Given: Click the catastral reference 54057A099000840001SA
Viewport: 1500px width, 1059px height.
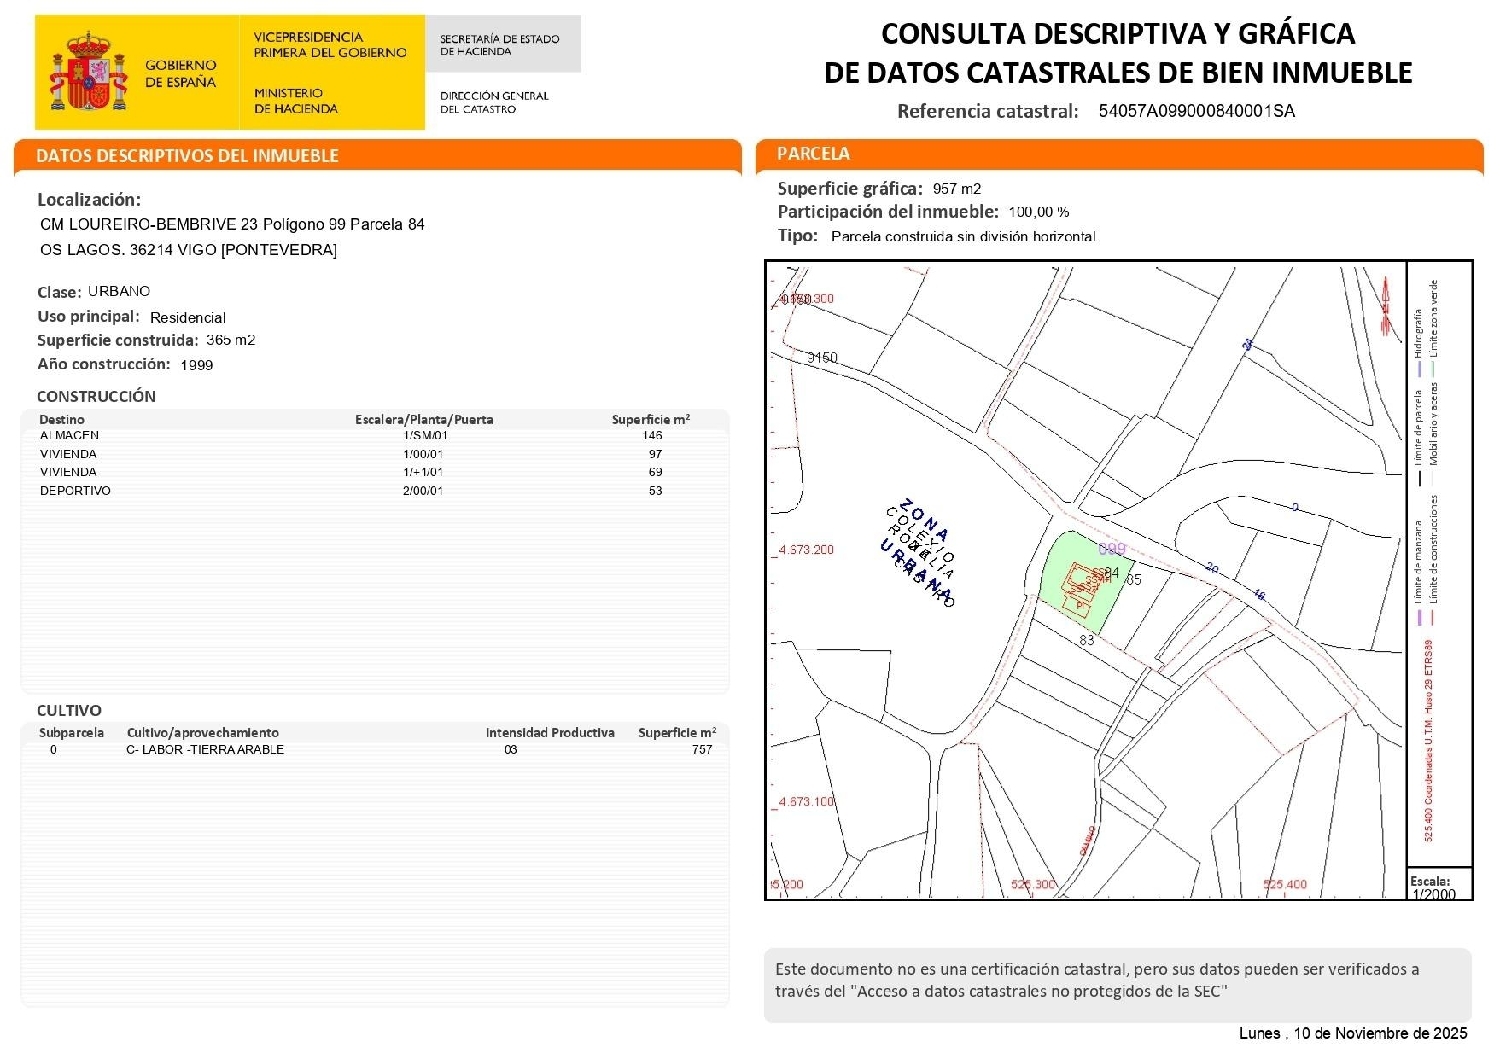Looking at the screenshot, I should (1198, 112).
